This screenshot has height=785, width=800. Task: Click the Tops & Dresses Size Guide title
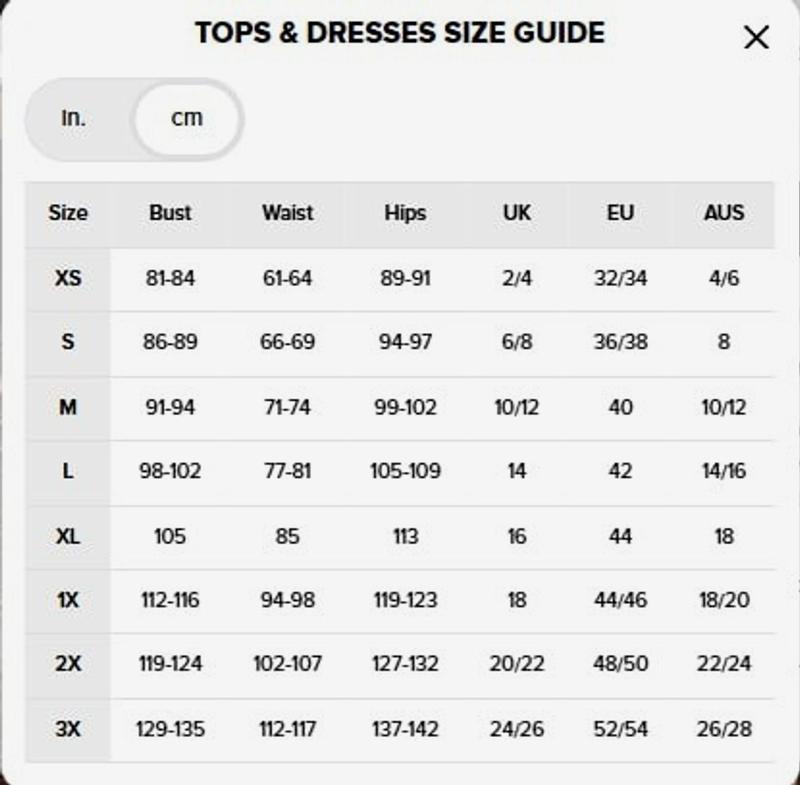coord(399,33)
